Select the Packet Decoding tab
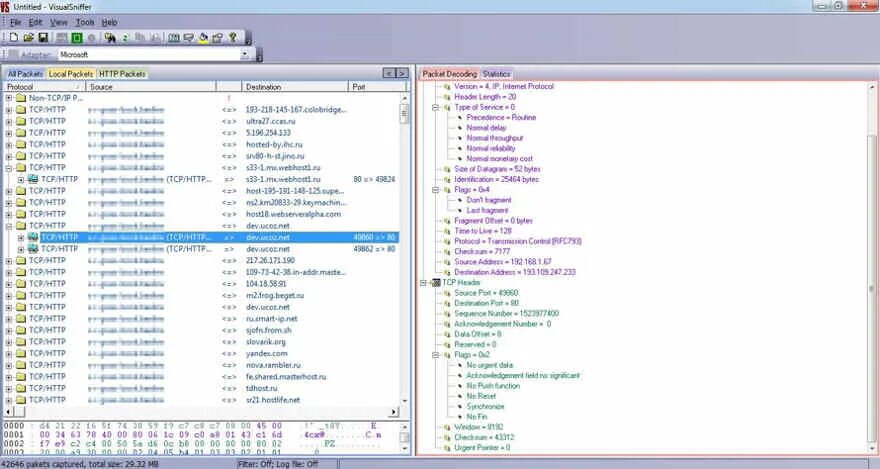Viewport: 880px width, 469px height. 450,73
